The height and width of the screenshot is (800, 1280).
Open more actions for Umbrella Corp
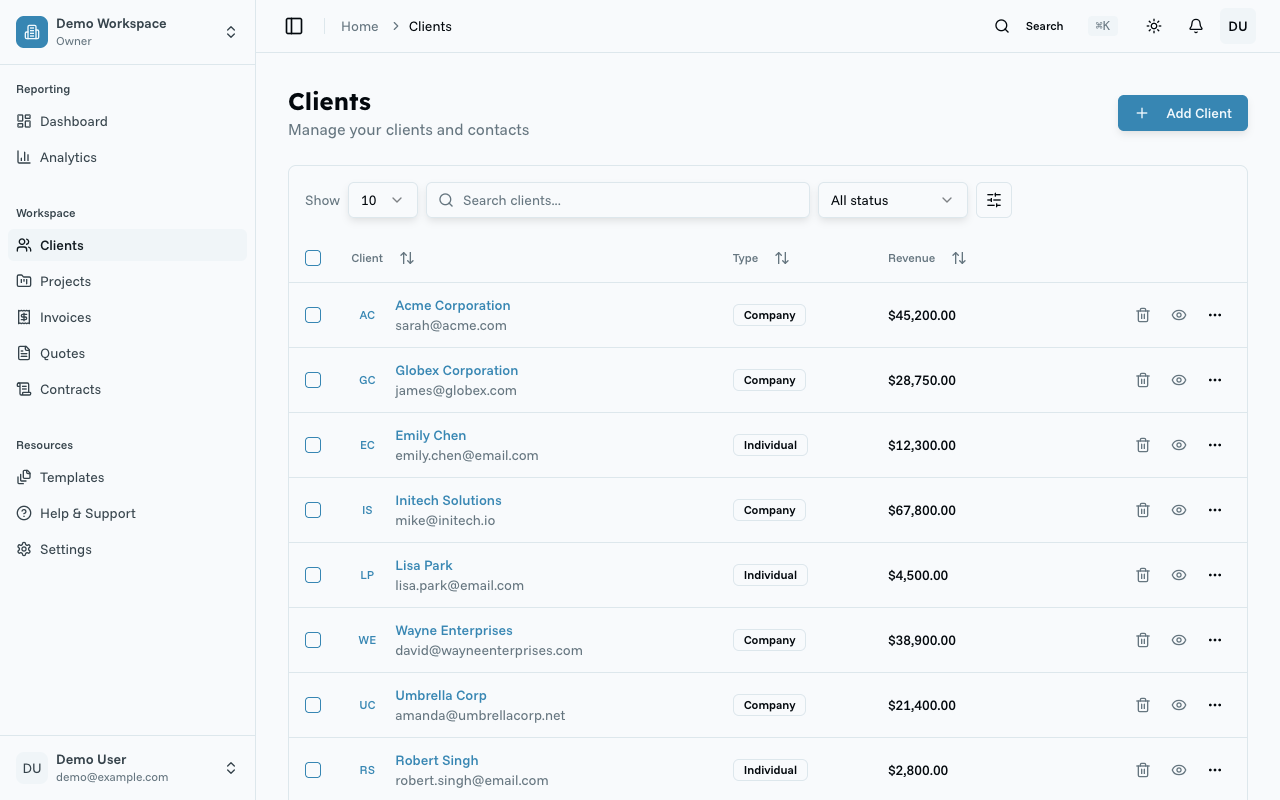tap(1215, 705)
